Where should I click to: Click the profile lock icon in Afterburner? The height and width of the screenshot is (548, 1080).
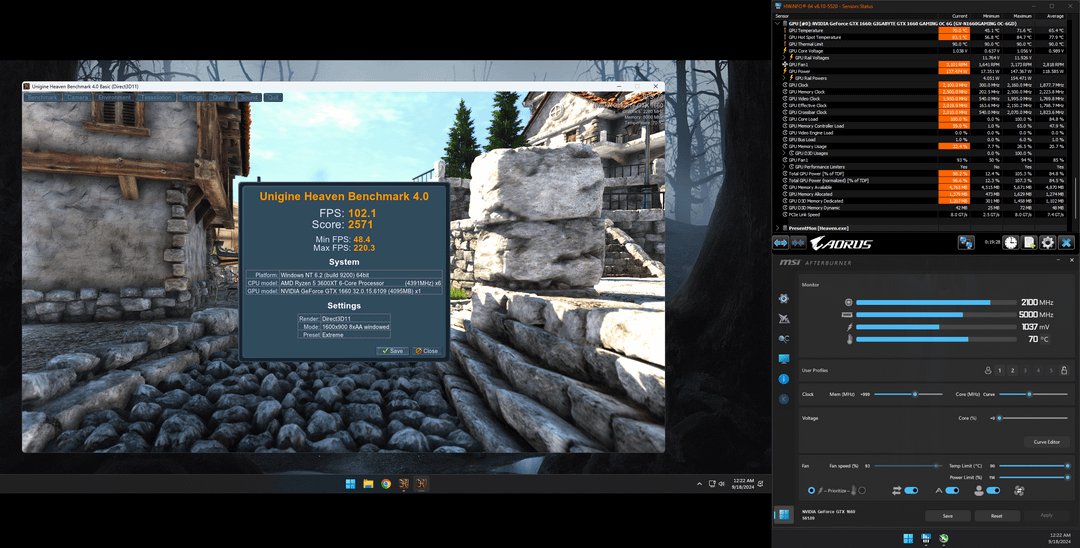[1064, 370]
